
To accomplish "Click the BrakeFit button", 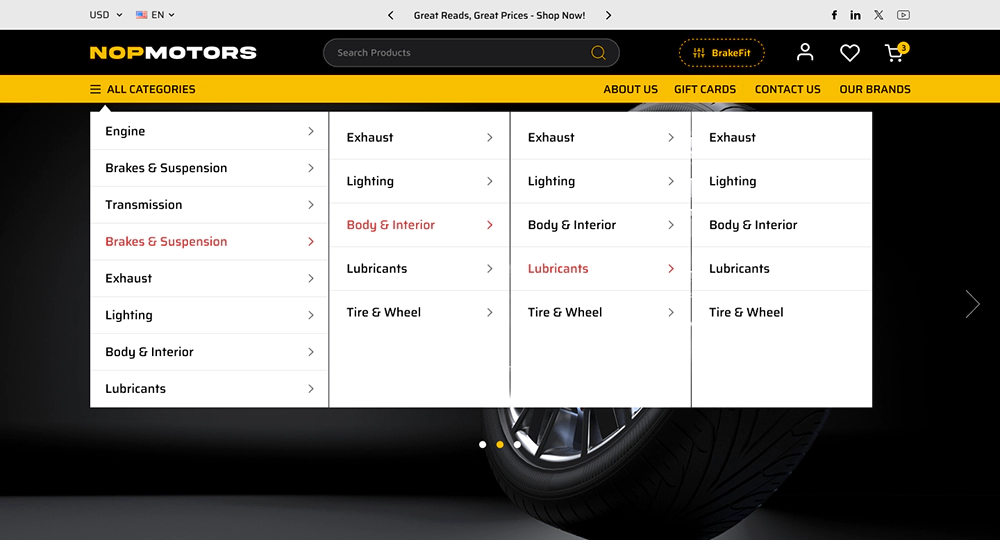I will click(x=721, y=53).
